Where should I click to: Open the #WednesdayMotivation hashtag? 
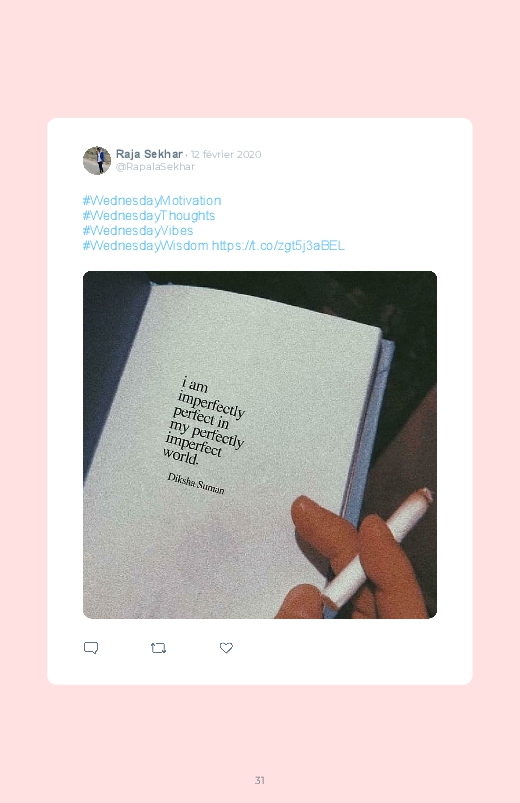pyautogui.click(x=152, y=201)
